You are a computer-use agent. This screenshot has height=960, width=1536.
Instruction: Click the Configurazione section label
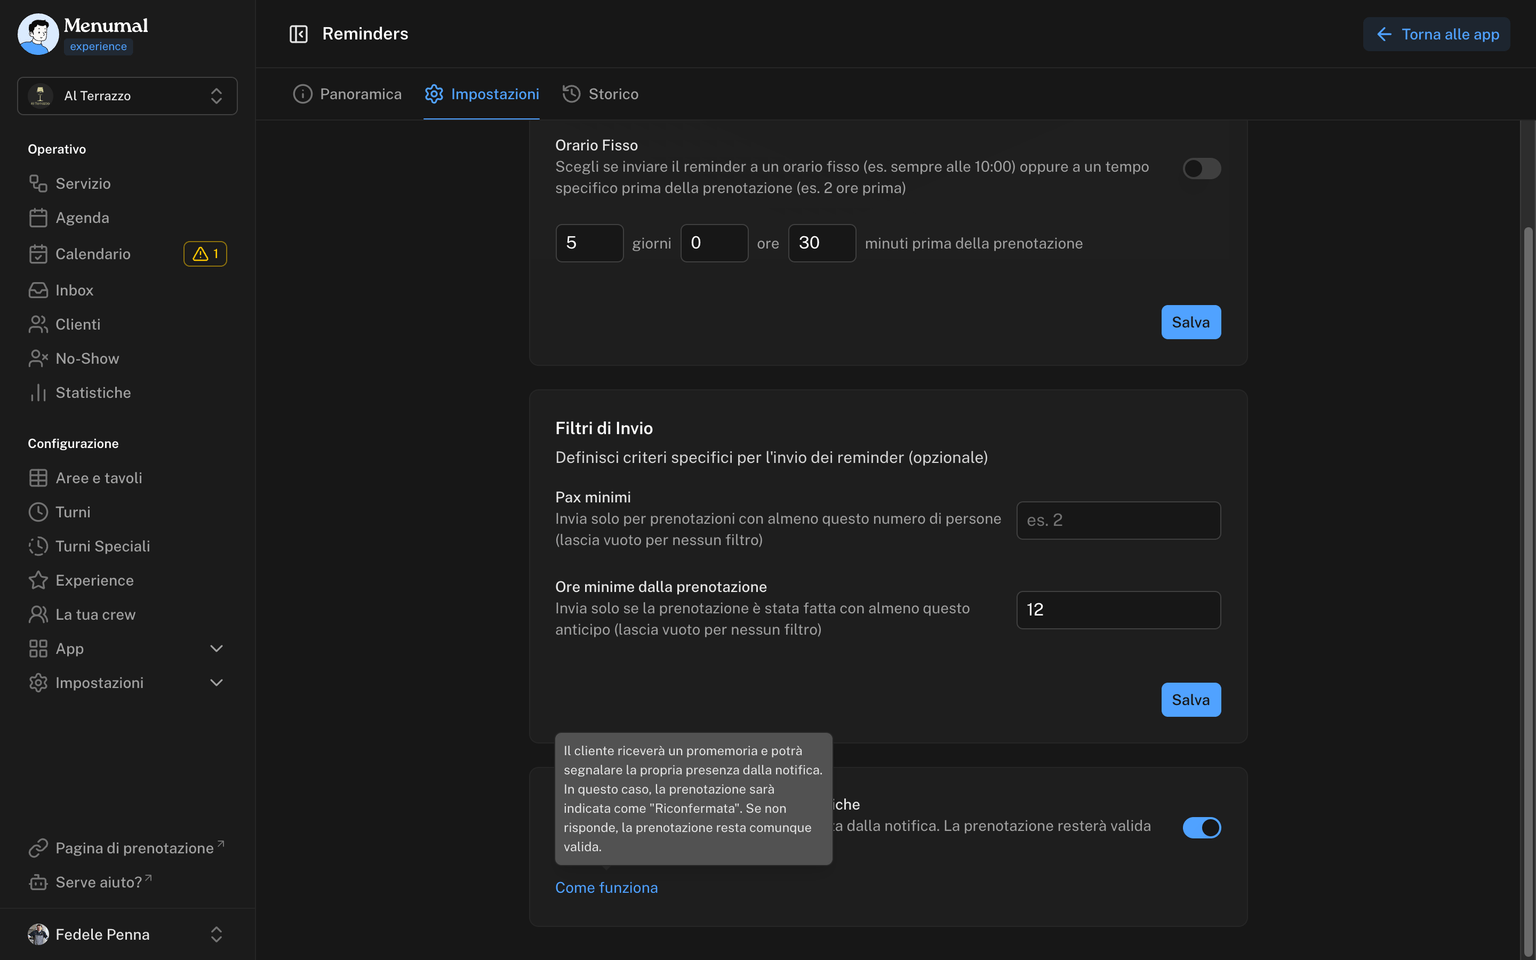point(73,443)
